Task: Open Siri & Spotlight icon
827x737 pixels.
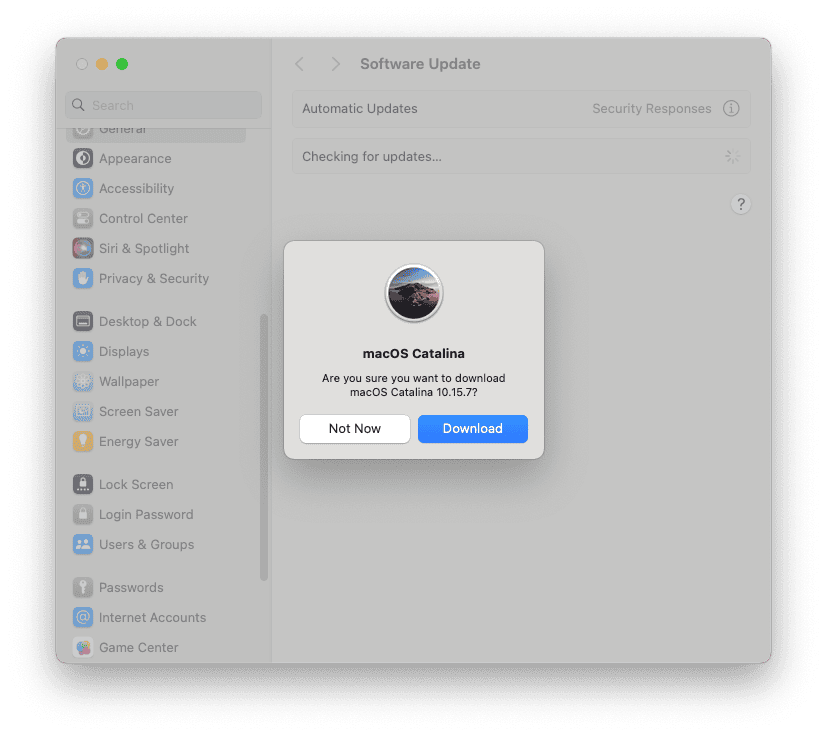Action: (83, 248)
